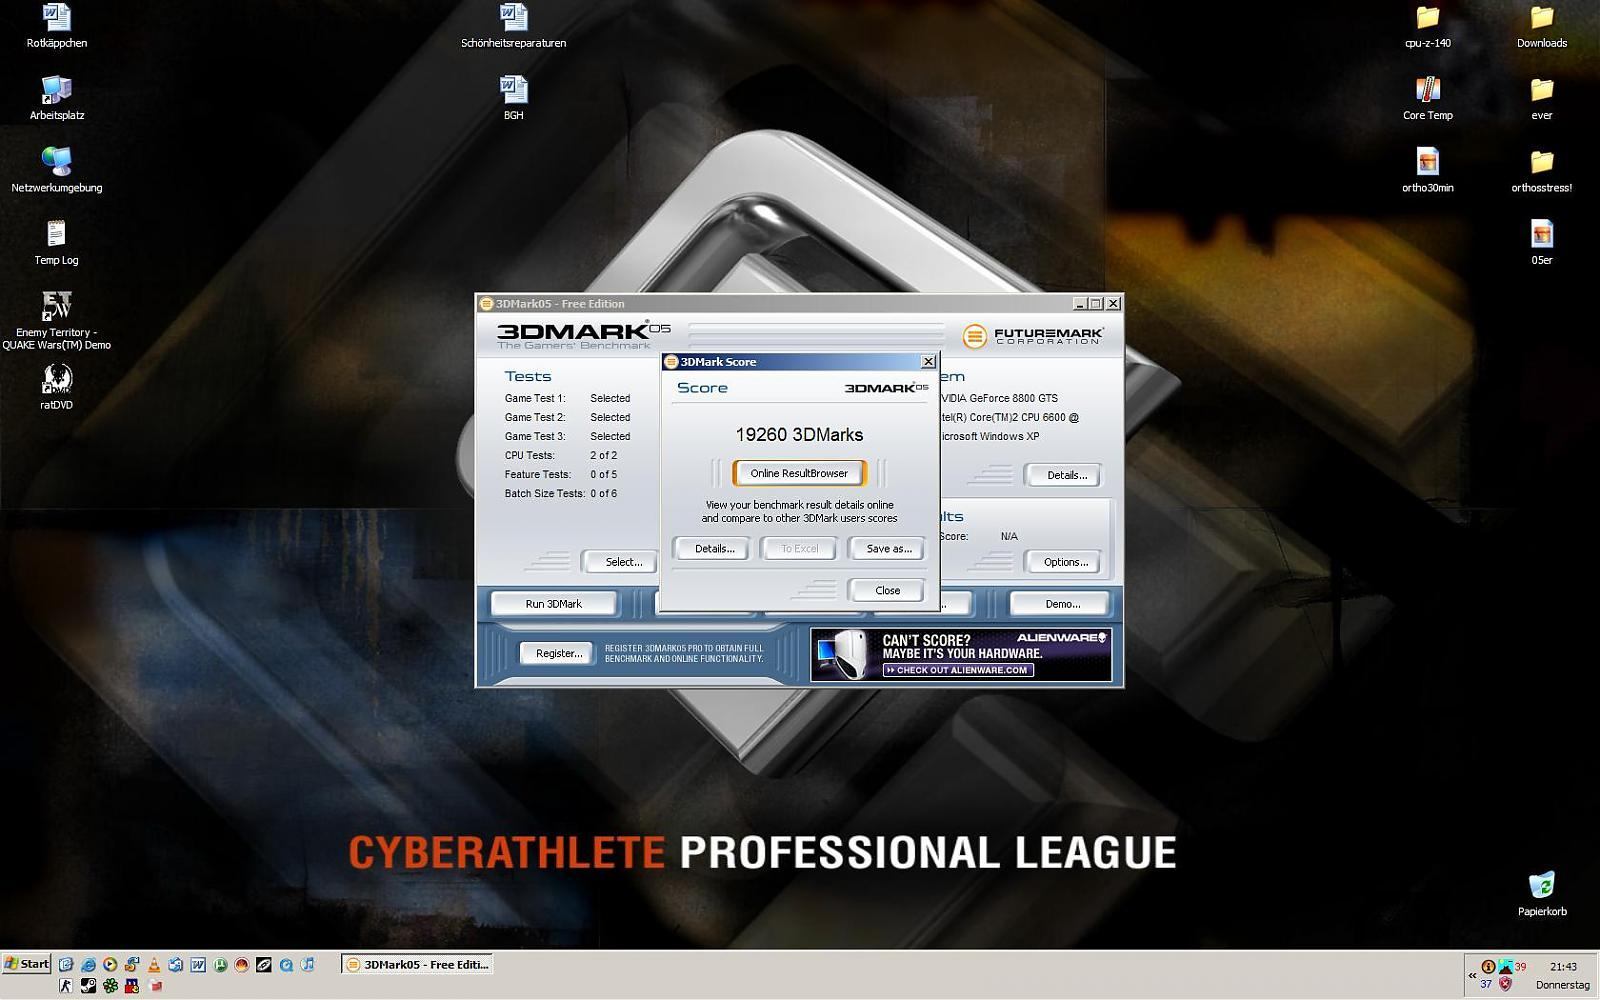1600x1000 pixels.
Task: Open the orthosstress! folder
Action: tap(1541, 171)
